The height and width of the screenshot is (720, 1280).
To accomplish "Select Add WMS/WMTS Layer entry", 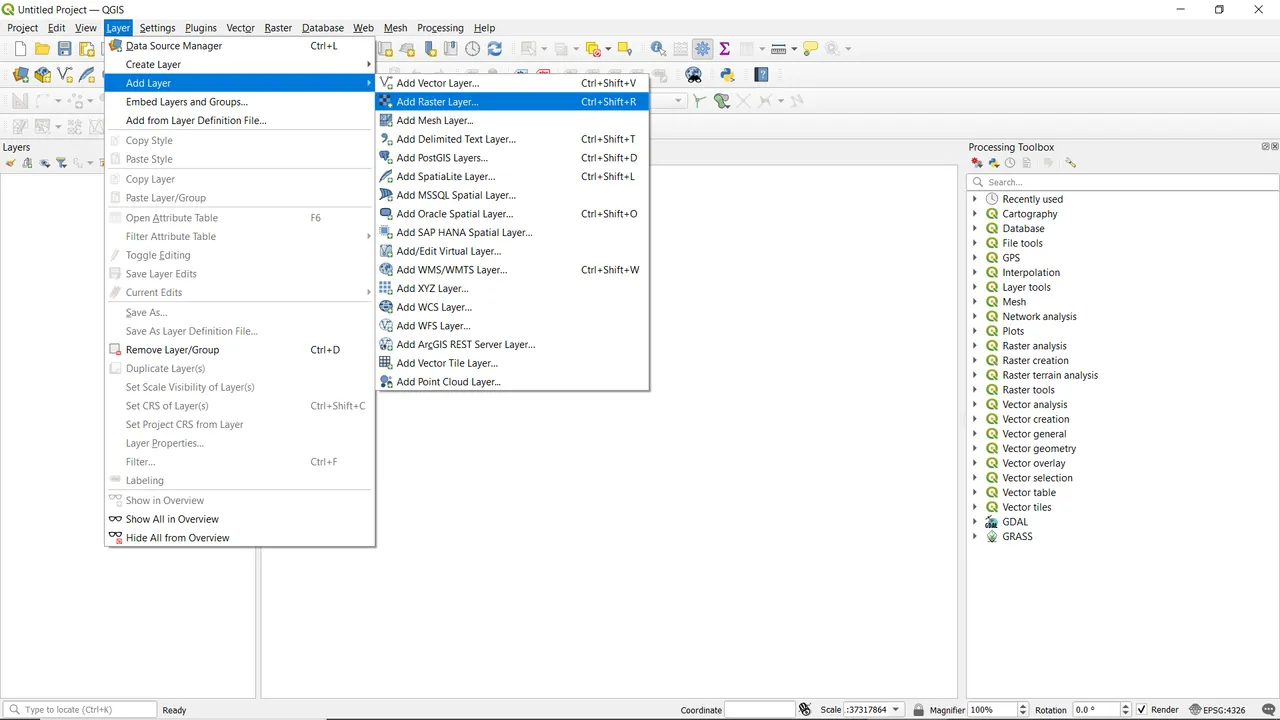I will 512,270.
